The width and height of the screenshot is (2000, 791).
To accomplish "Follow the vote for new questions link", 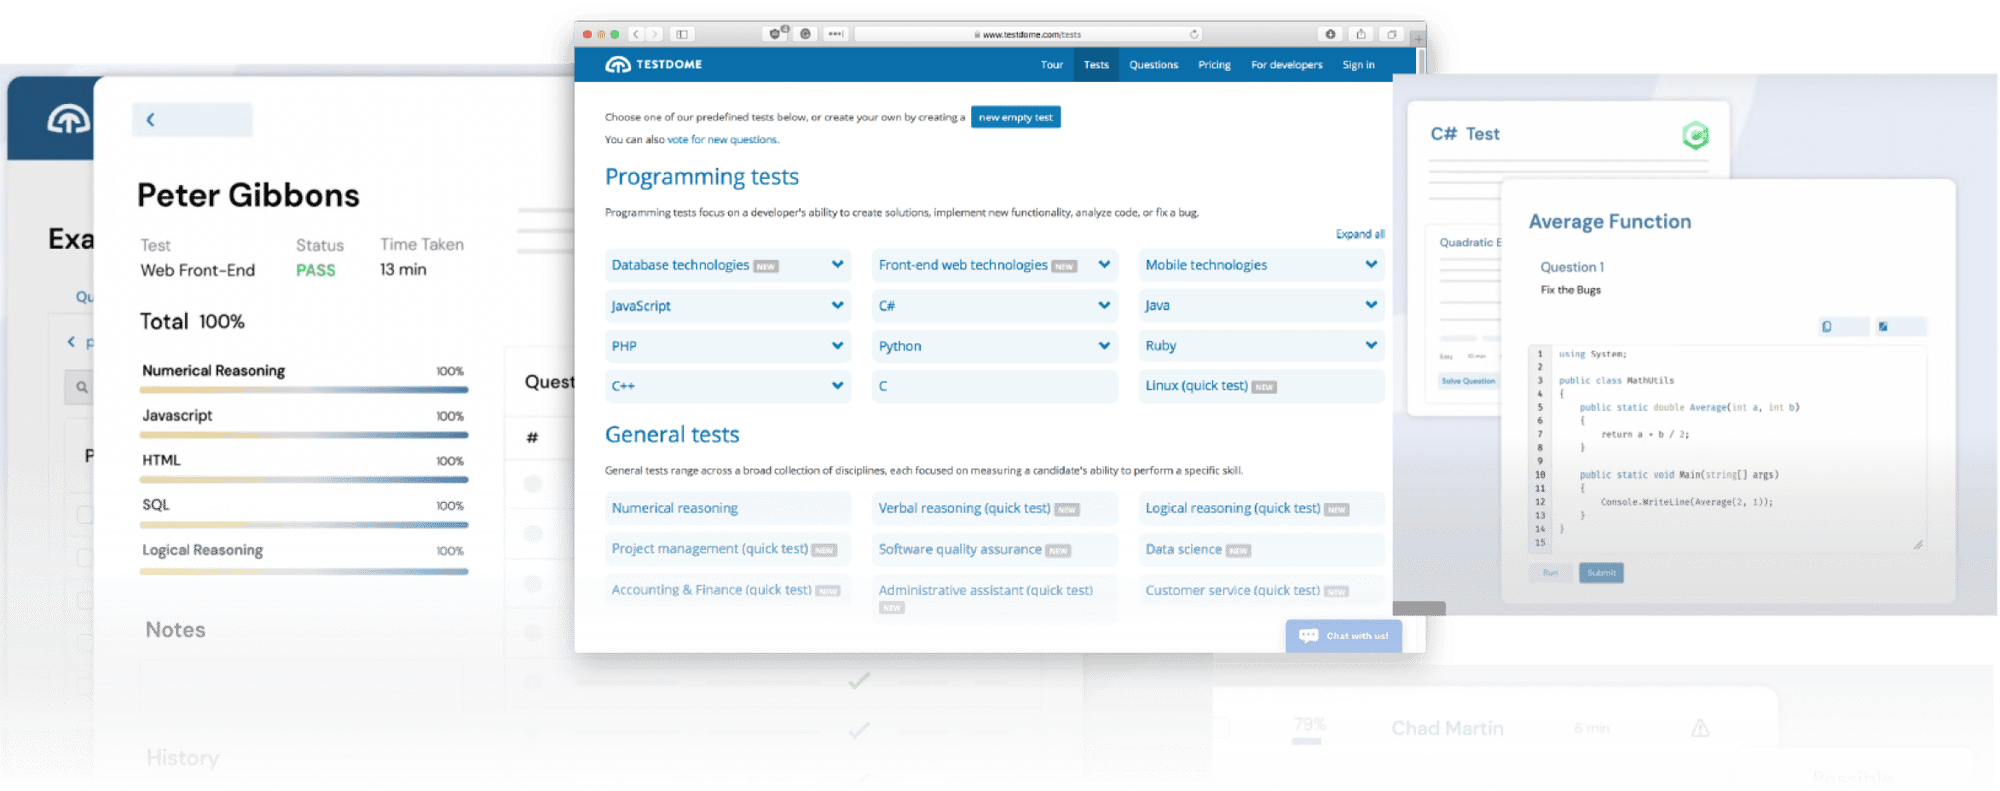I will click(722, 140).
